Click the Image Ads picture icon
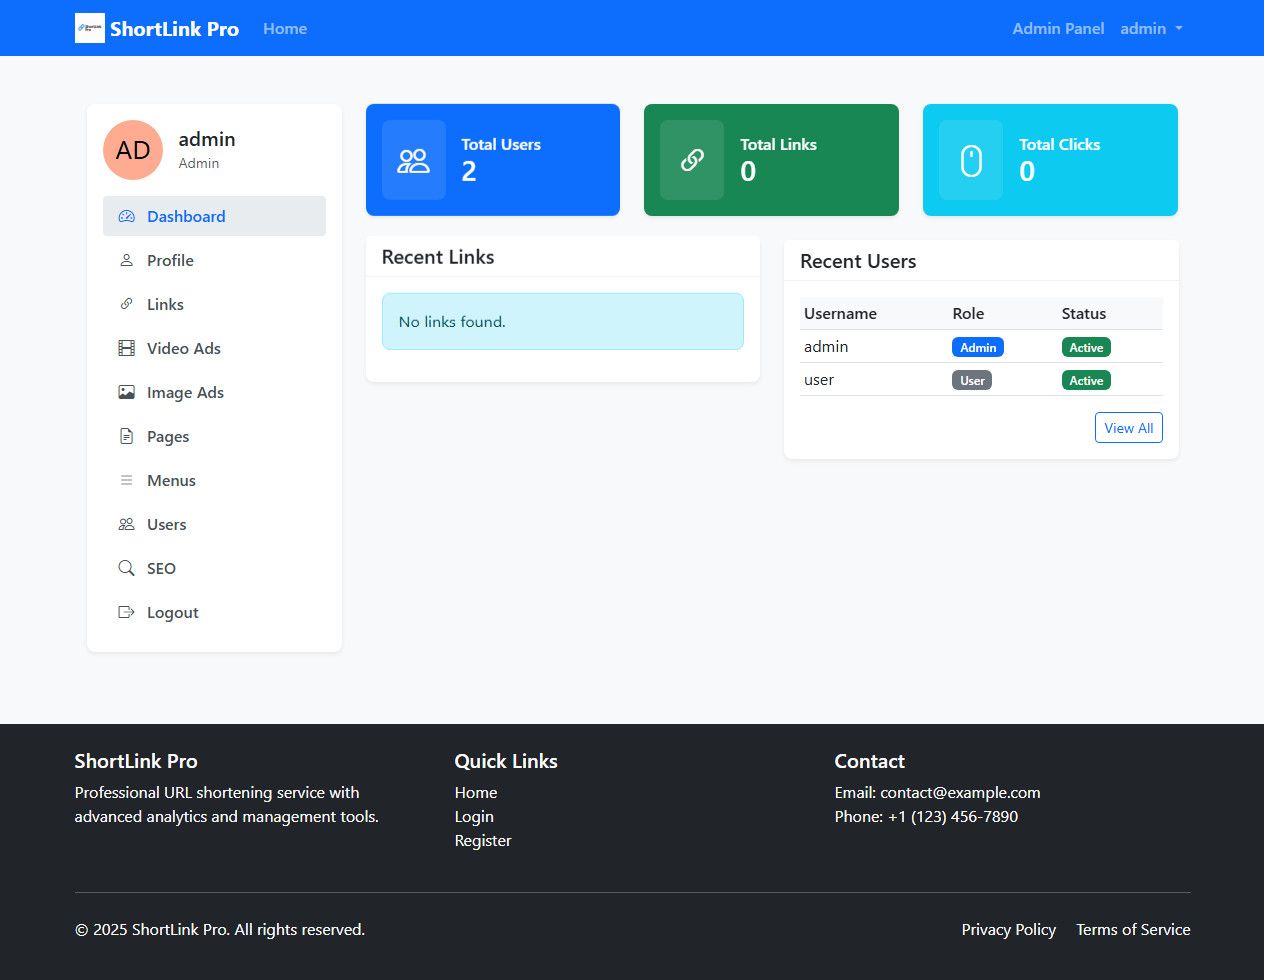This screenshot has width=1264, height=980. tap(126, 392)
